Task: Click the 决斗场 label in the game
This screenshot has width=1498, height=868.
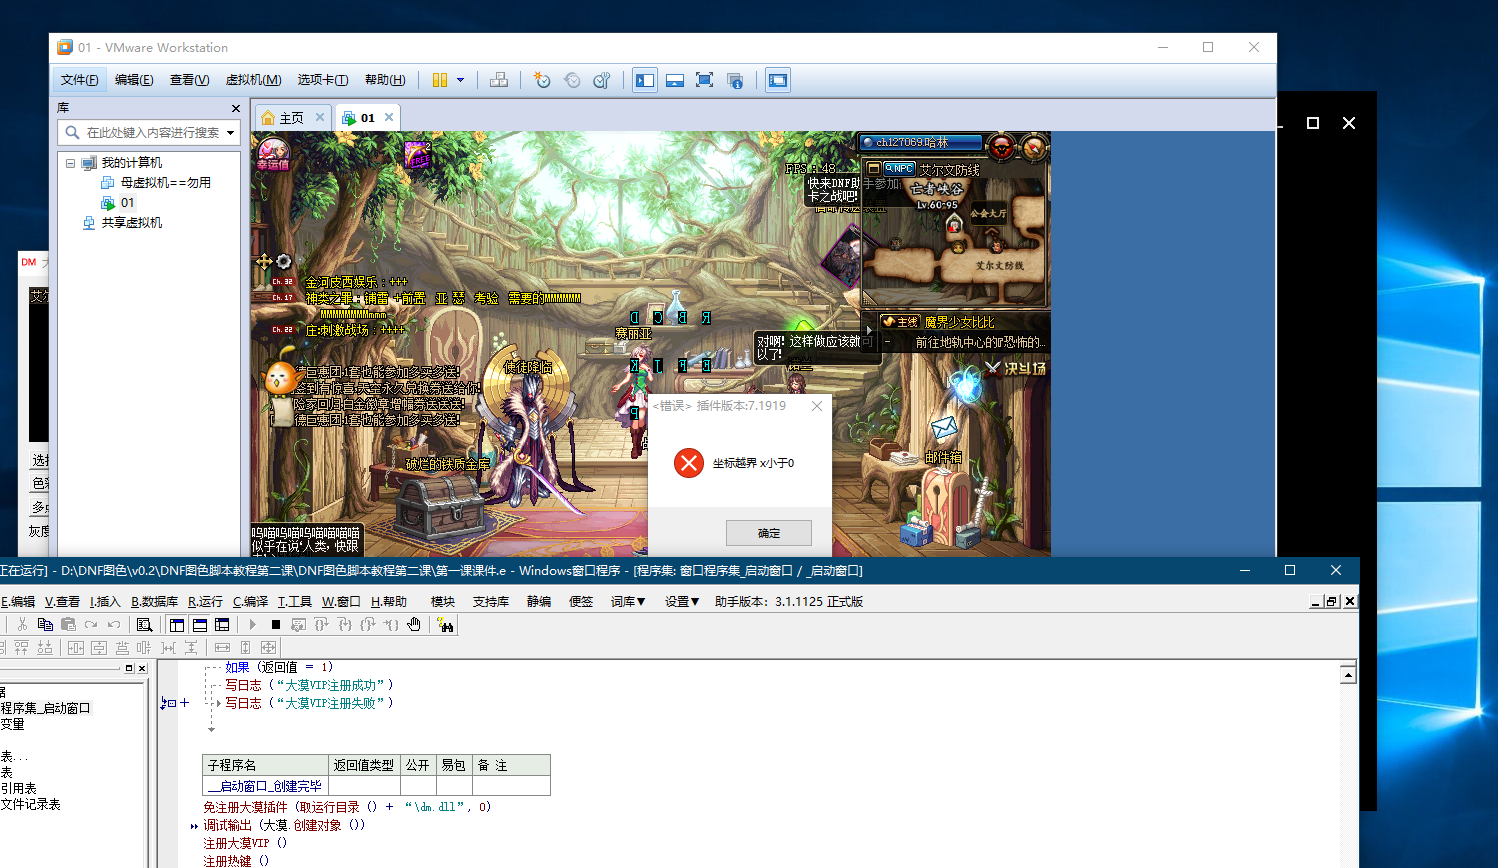Action: click(1025, 368)
